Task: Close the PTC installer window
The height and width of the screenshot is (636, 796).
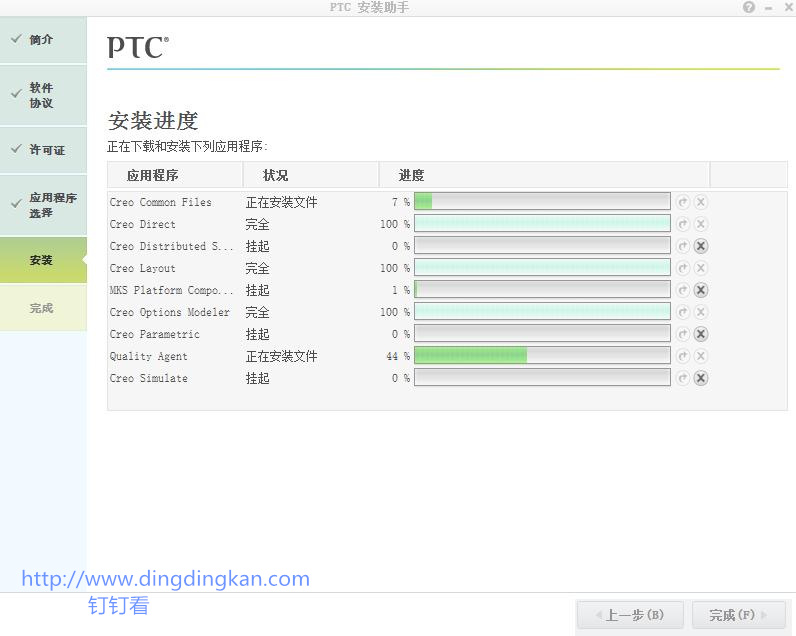Action: tap(789, 7)
